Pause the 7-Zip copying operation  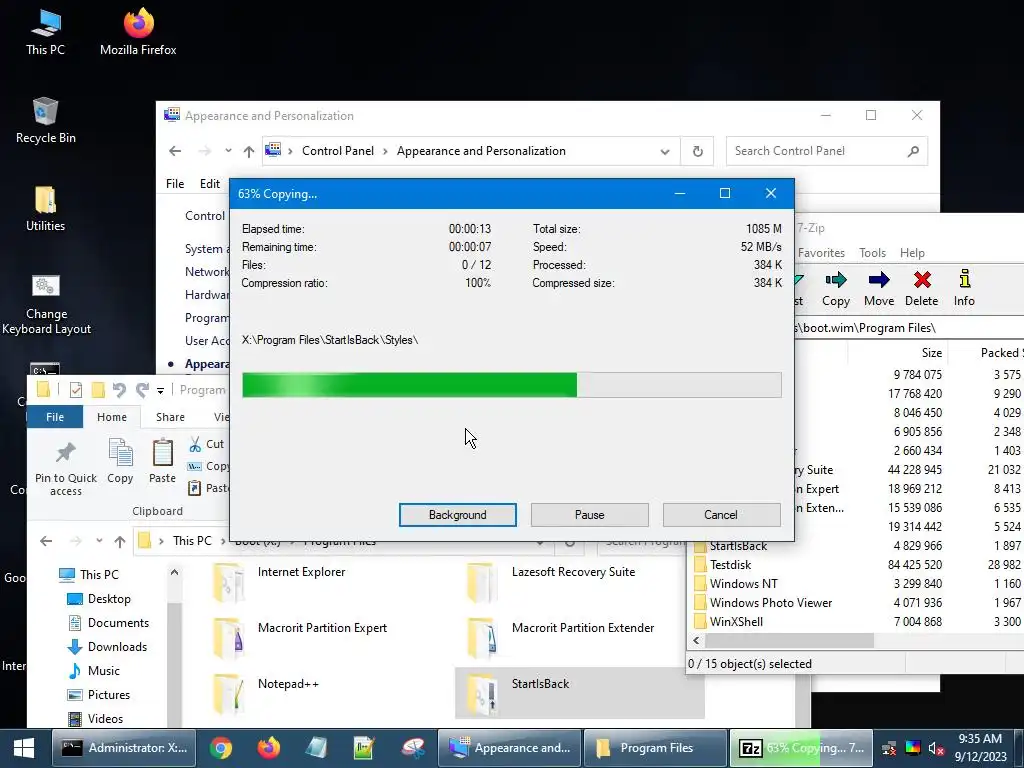point(589,515)
